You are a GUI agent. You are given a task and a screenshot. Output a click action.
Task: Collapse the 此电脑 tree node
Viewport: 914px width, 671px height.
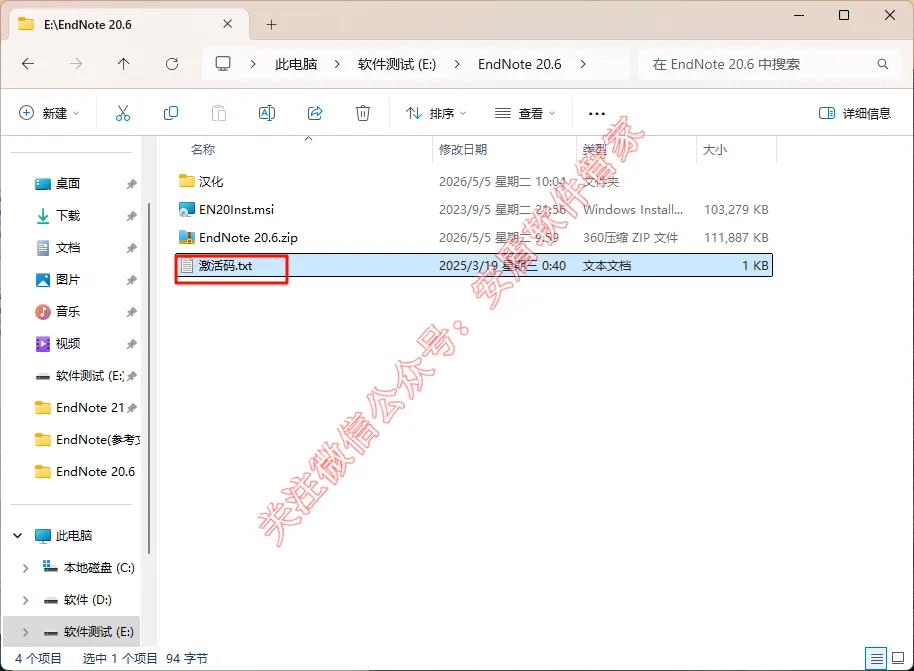tap(17, 536)
